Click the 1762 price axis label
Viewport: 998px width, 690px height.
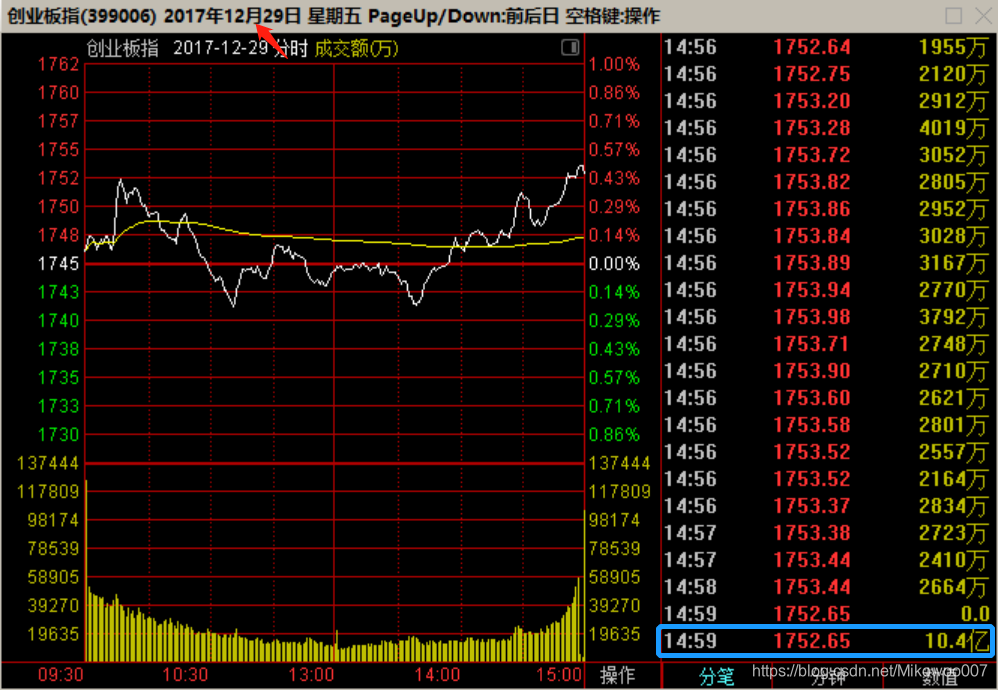pos(58,64)
